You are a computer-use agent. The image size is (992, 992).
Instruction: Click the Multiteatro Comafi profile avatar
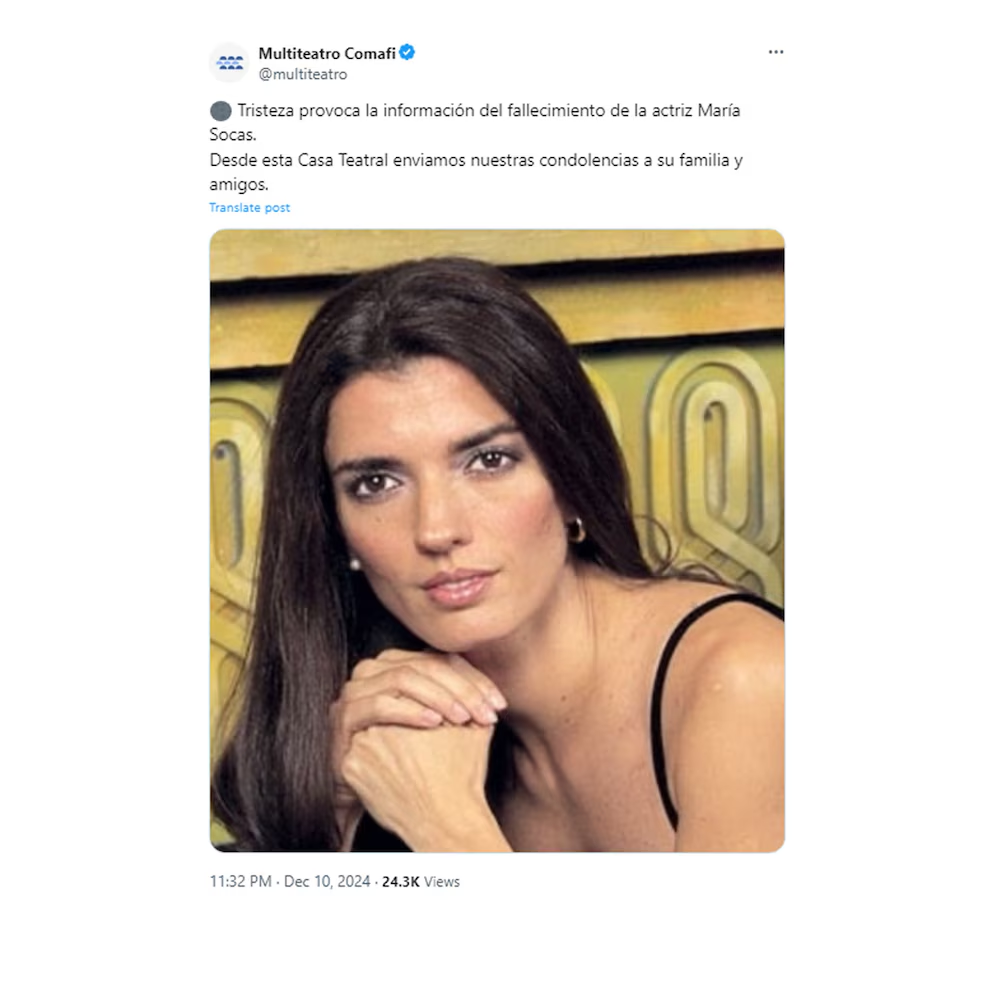(230, 63)
